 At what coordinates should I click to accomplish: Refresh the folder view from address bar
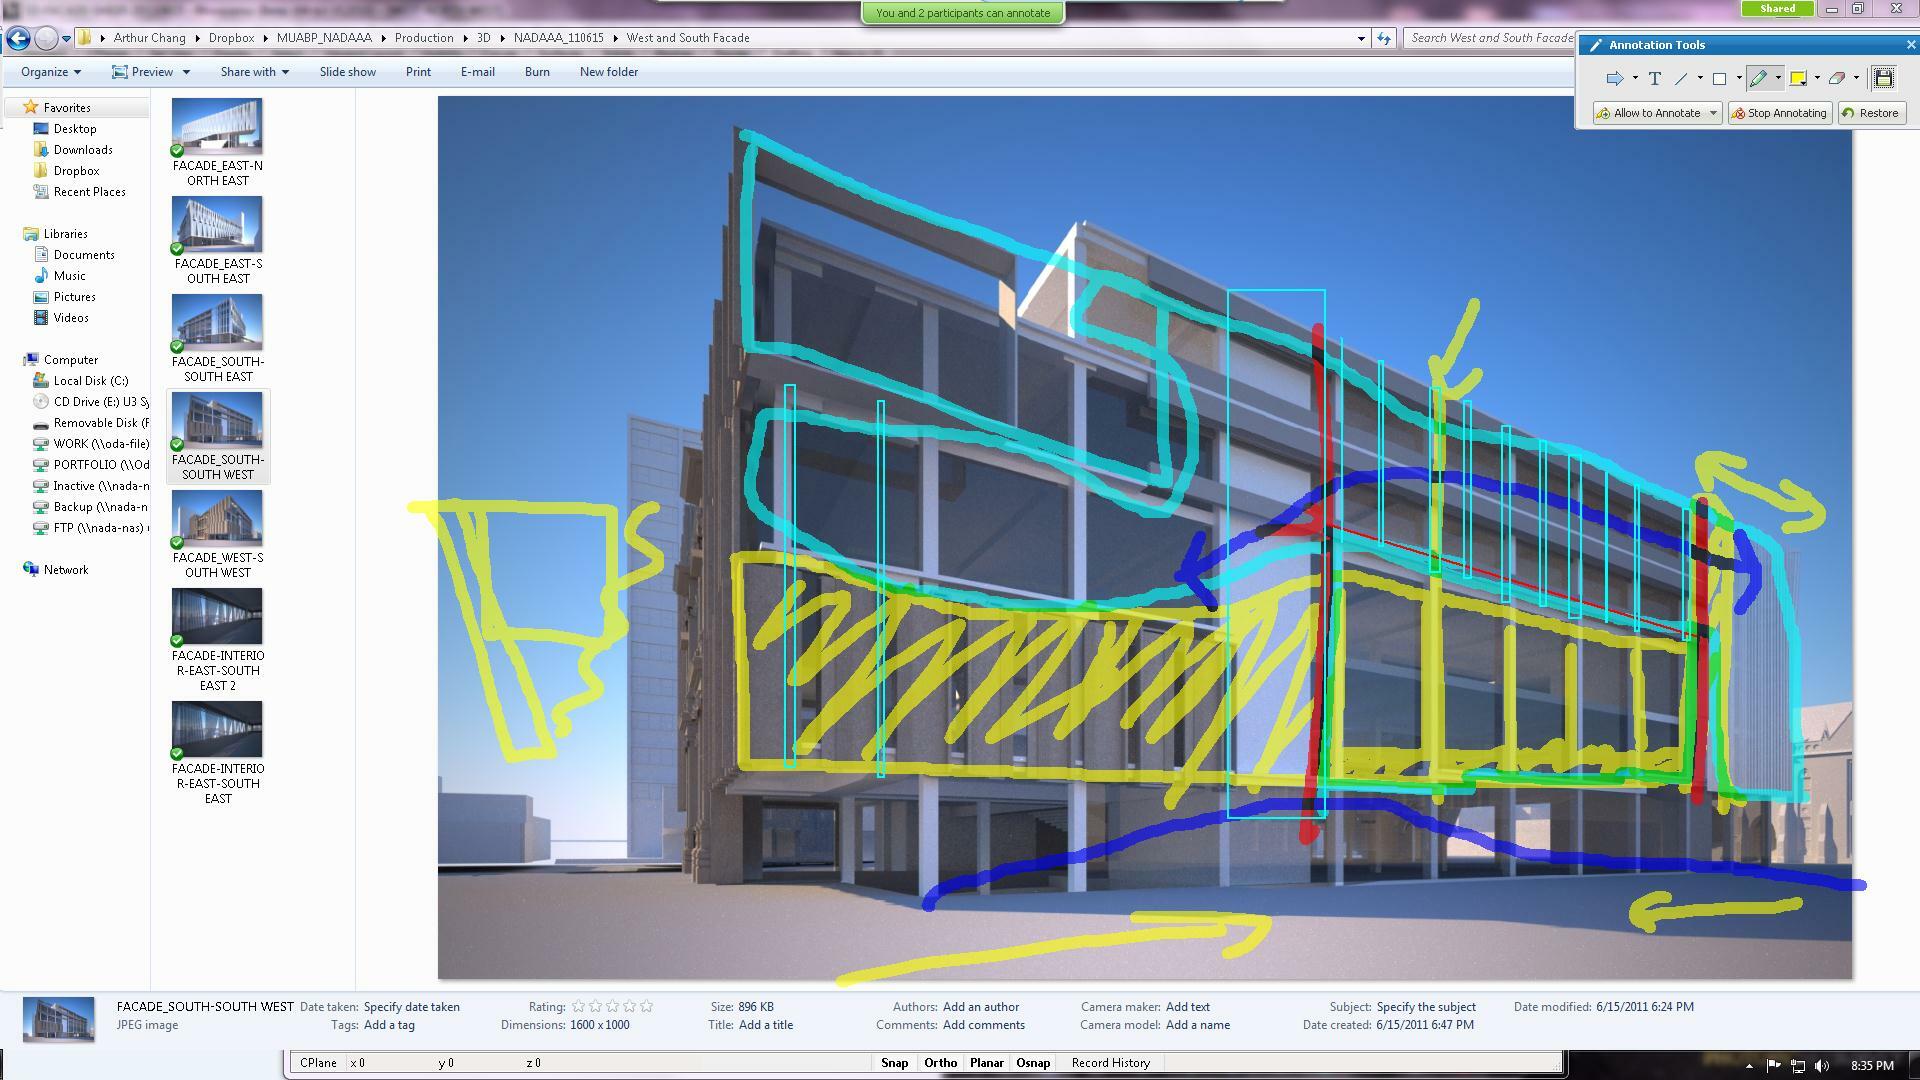pyautogui.click(x=1384, y=38)
